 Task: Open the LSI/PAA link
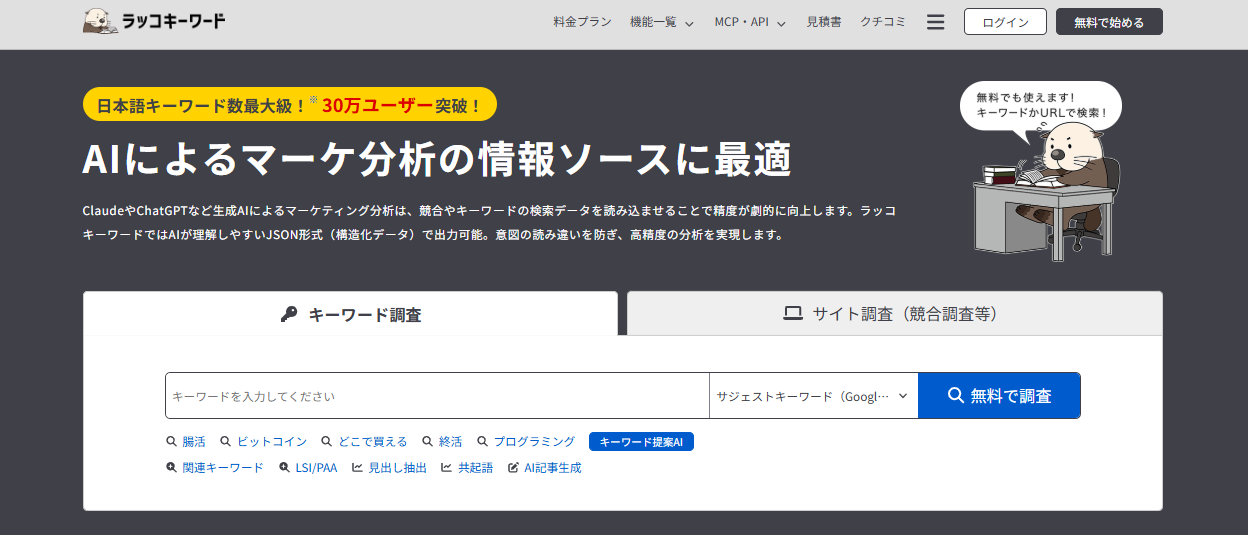tap(316, 467)
